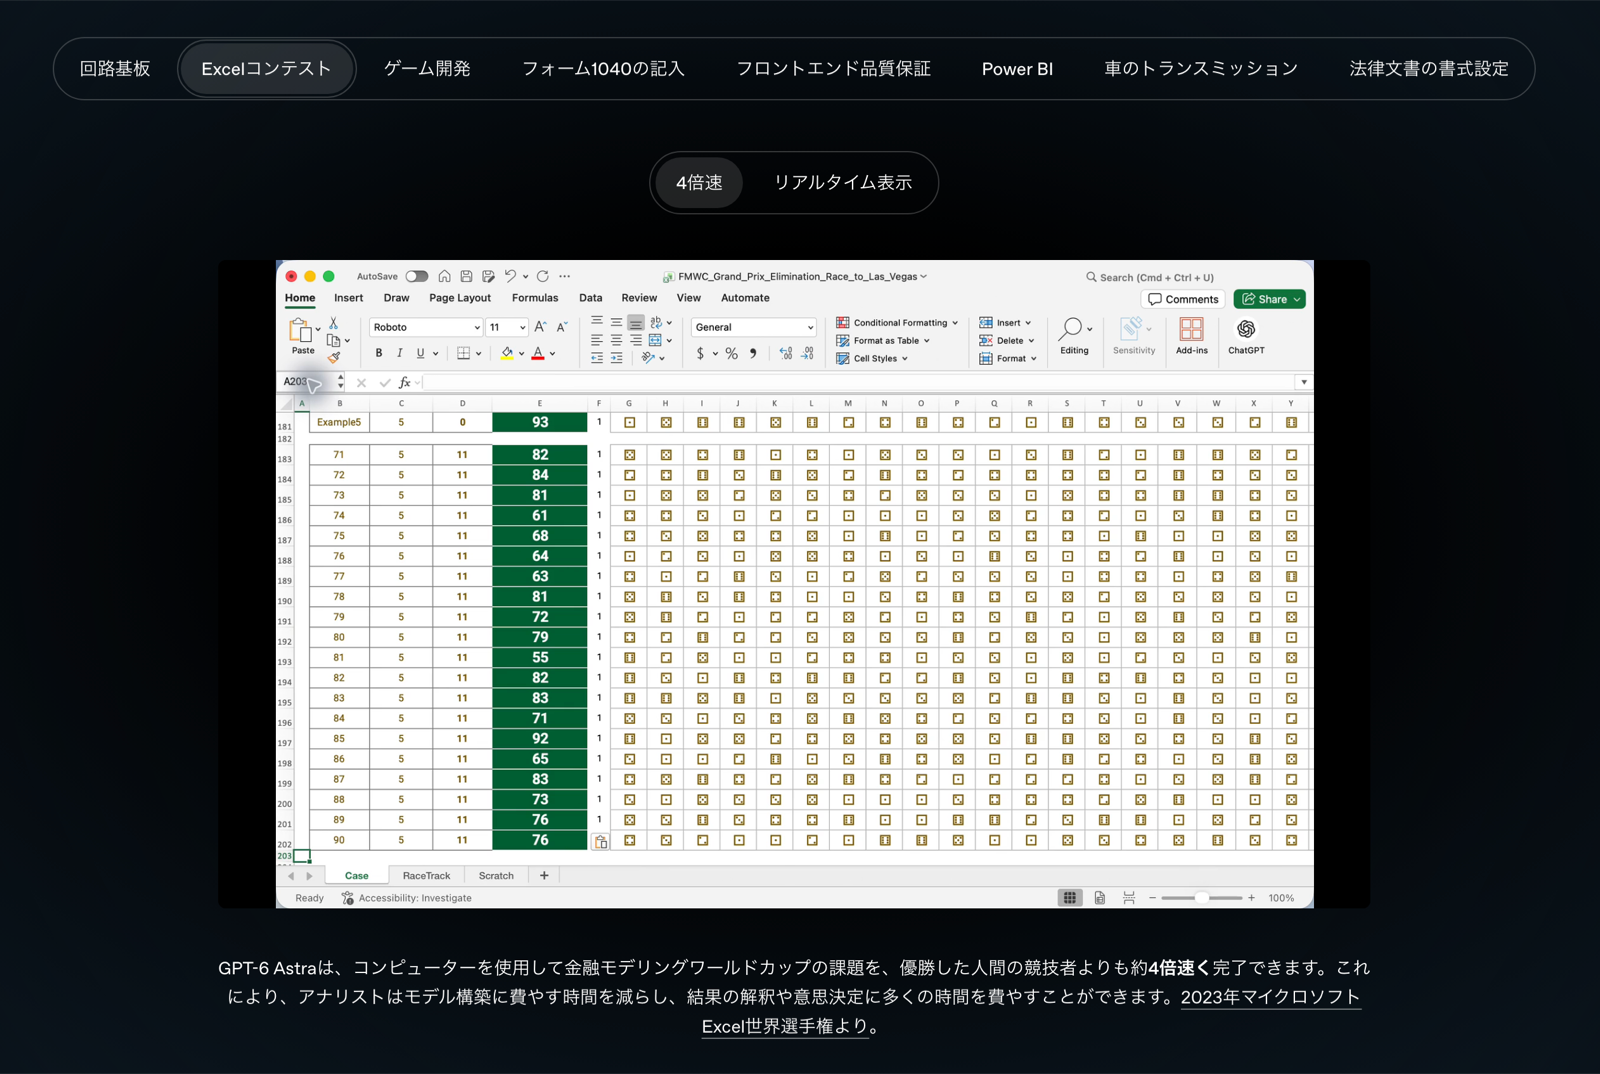
Task: Expand Format as Table menu
Action: tap(883, 341)
